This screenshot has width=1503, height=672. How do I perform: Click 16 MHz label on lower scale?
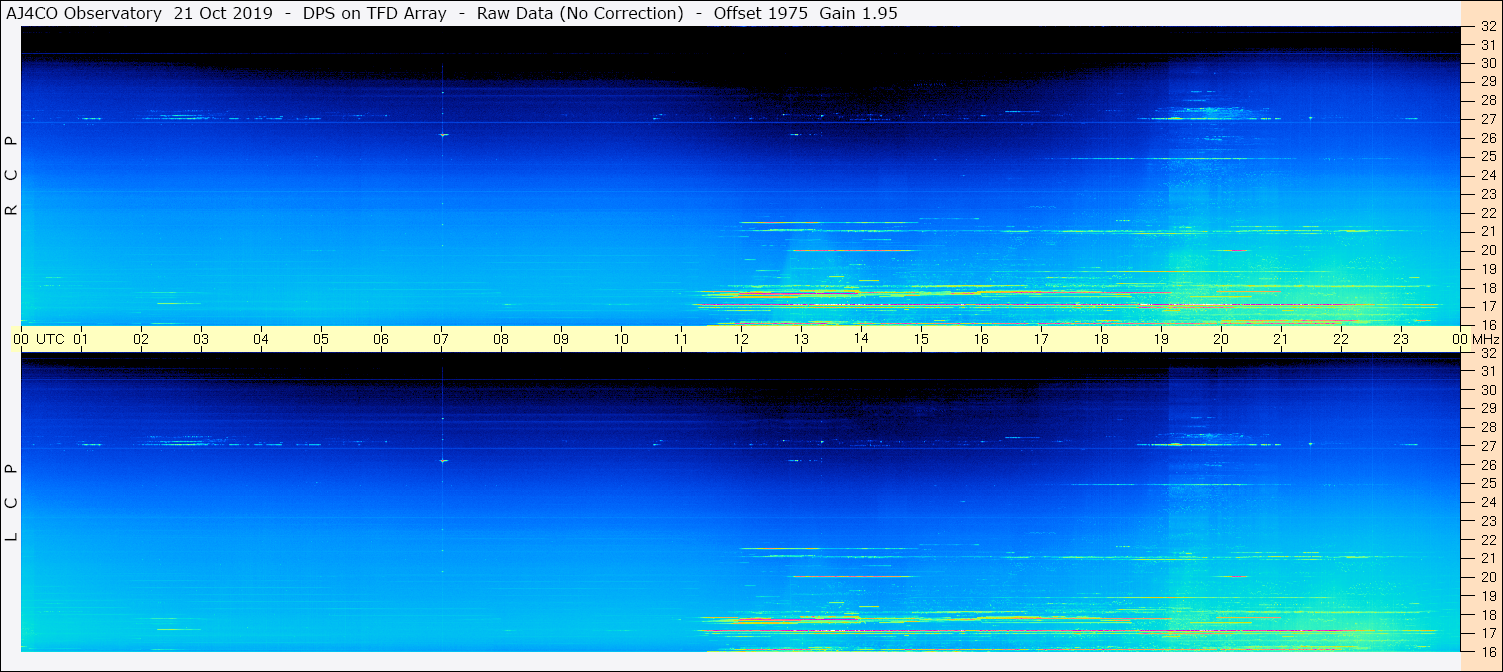point(1487,651)
